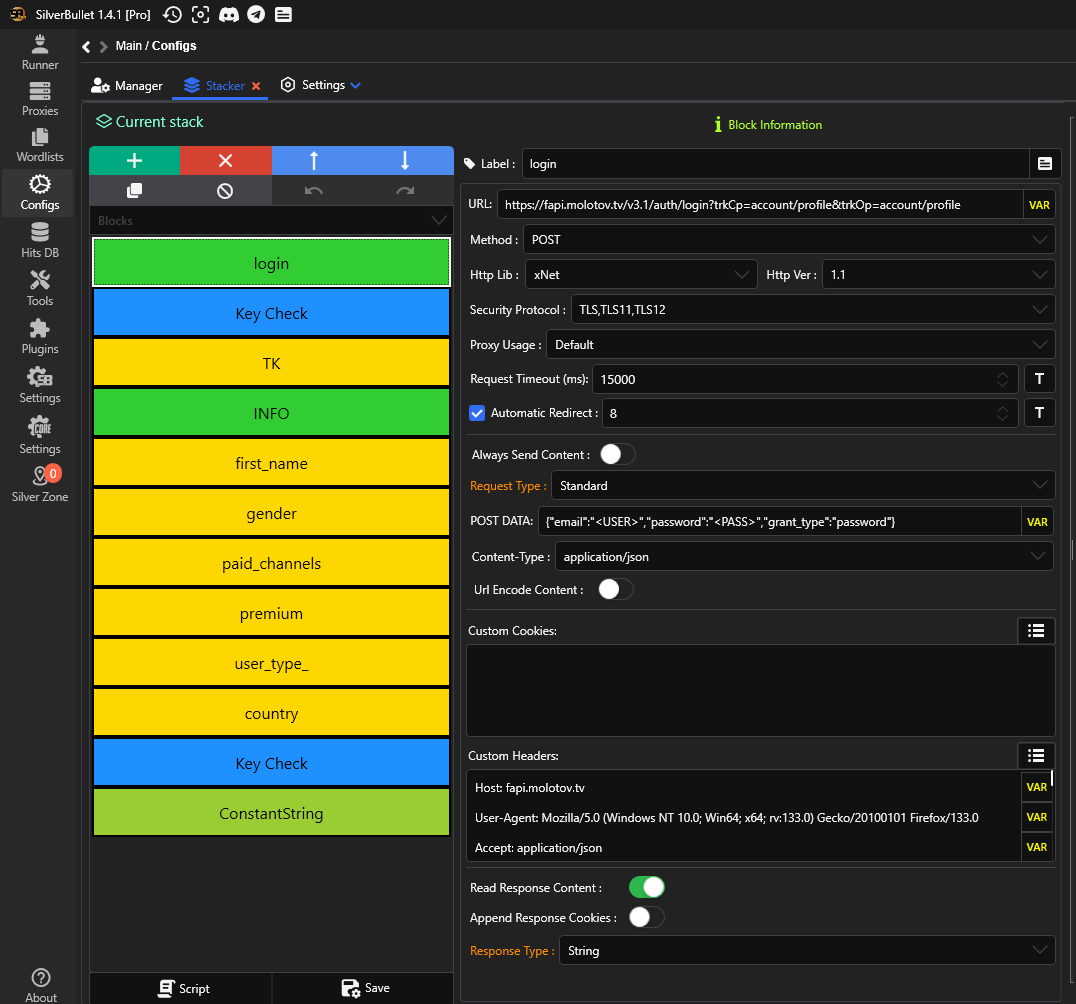Move selected block down with down arrow
Screen dimensions: 1076x1004
coord(405,161)
